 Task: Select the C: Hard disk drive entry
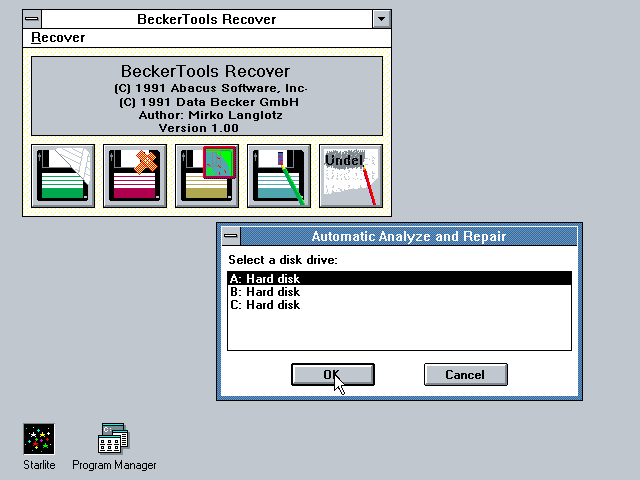[399, 304]
